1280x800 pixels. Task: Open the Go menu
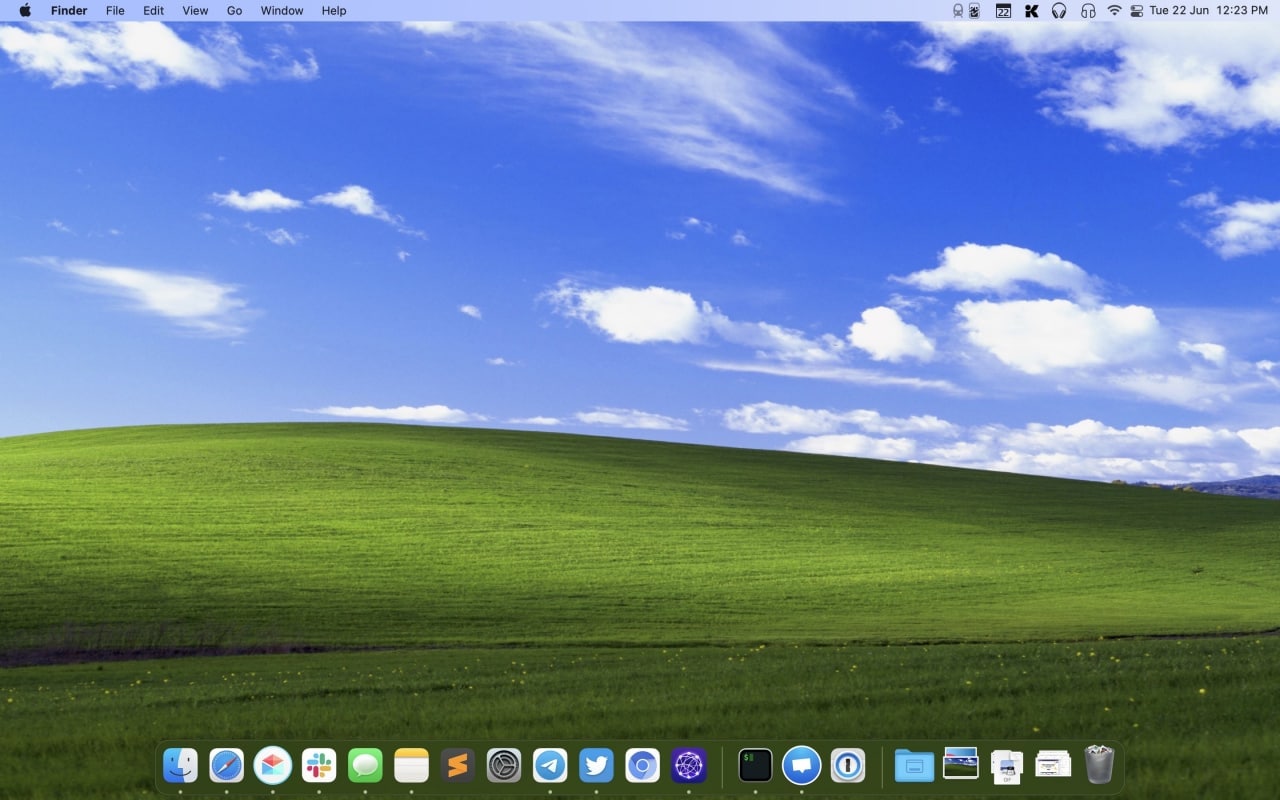tap(234, 11)
